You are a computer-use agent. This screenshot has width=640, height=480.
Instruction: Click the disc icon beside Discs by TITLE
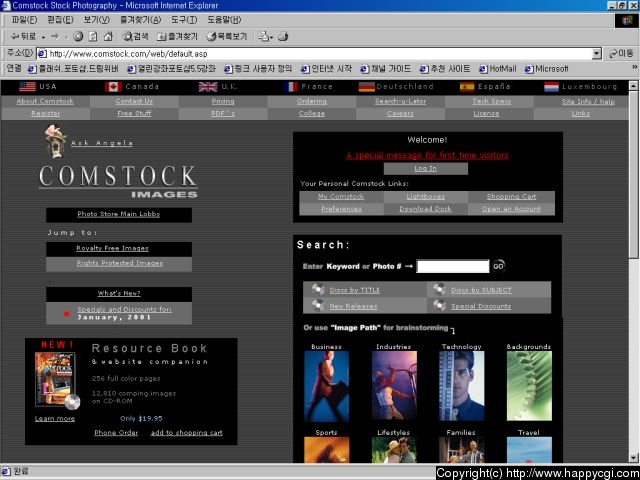tap(318, 289)
